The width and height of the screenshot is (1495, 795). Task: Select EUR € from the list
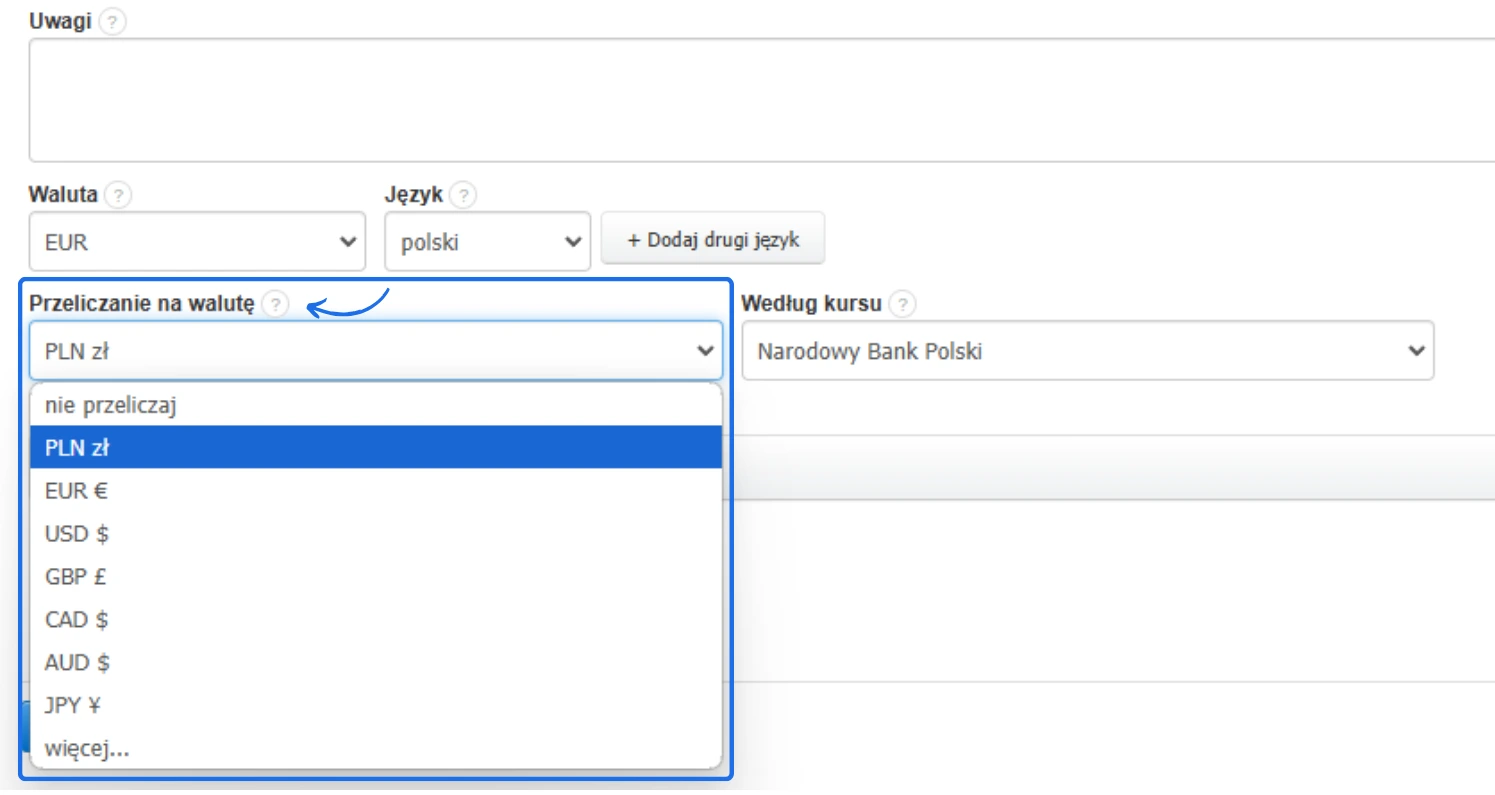pos(375,491)
